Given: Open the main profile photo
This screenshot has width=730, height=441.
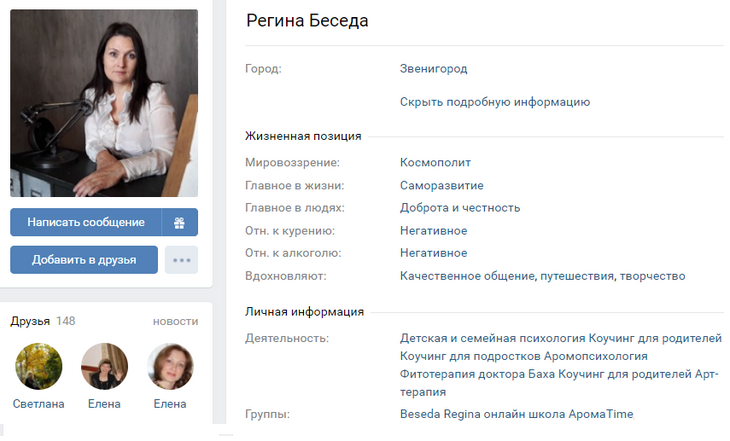Looking at the screenshot, I should click(104, 103).
